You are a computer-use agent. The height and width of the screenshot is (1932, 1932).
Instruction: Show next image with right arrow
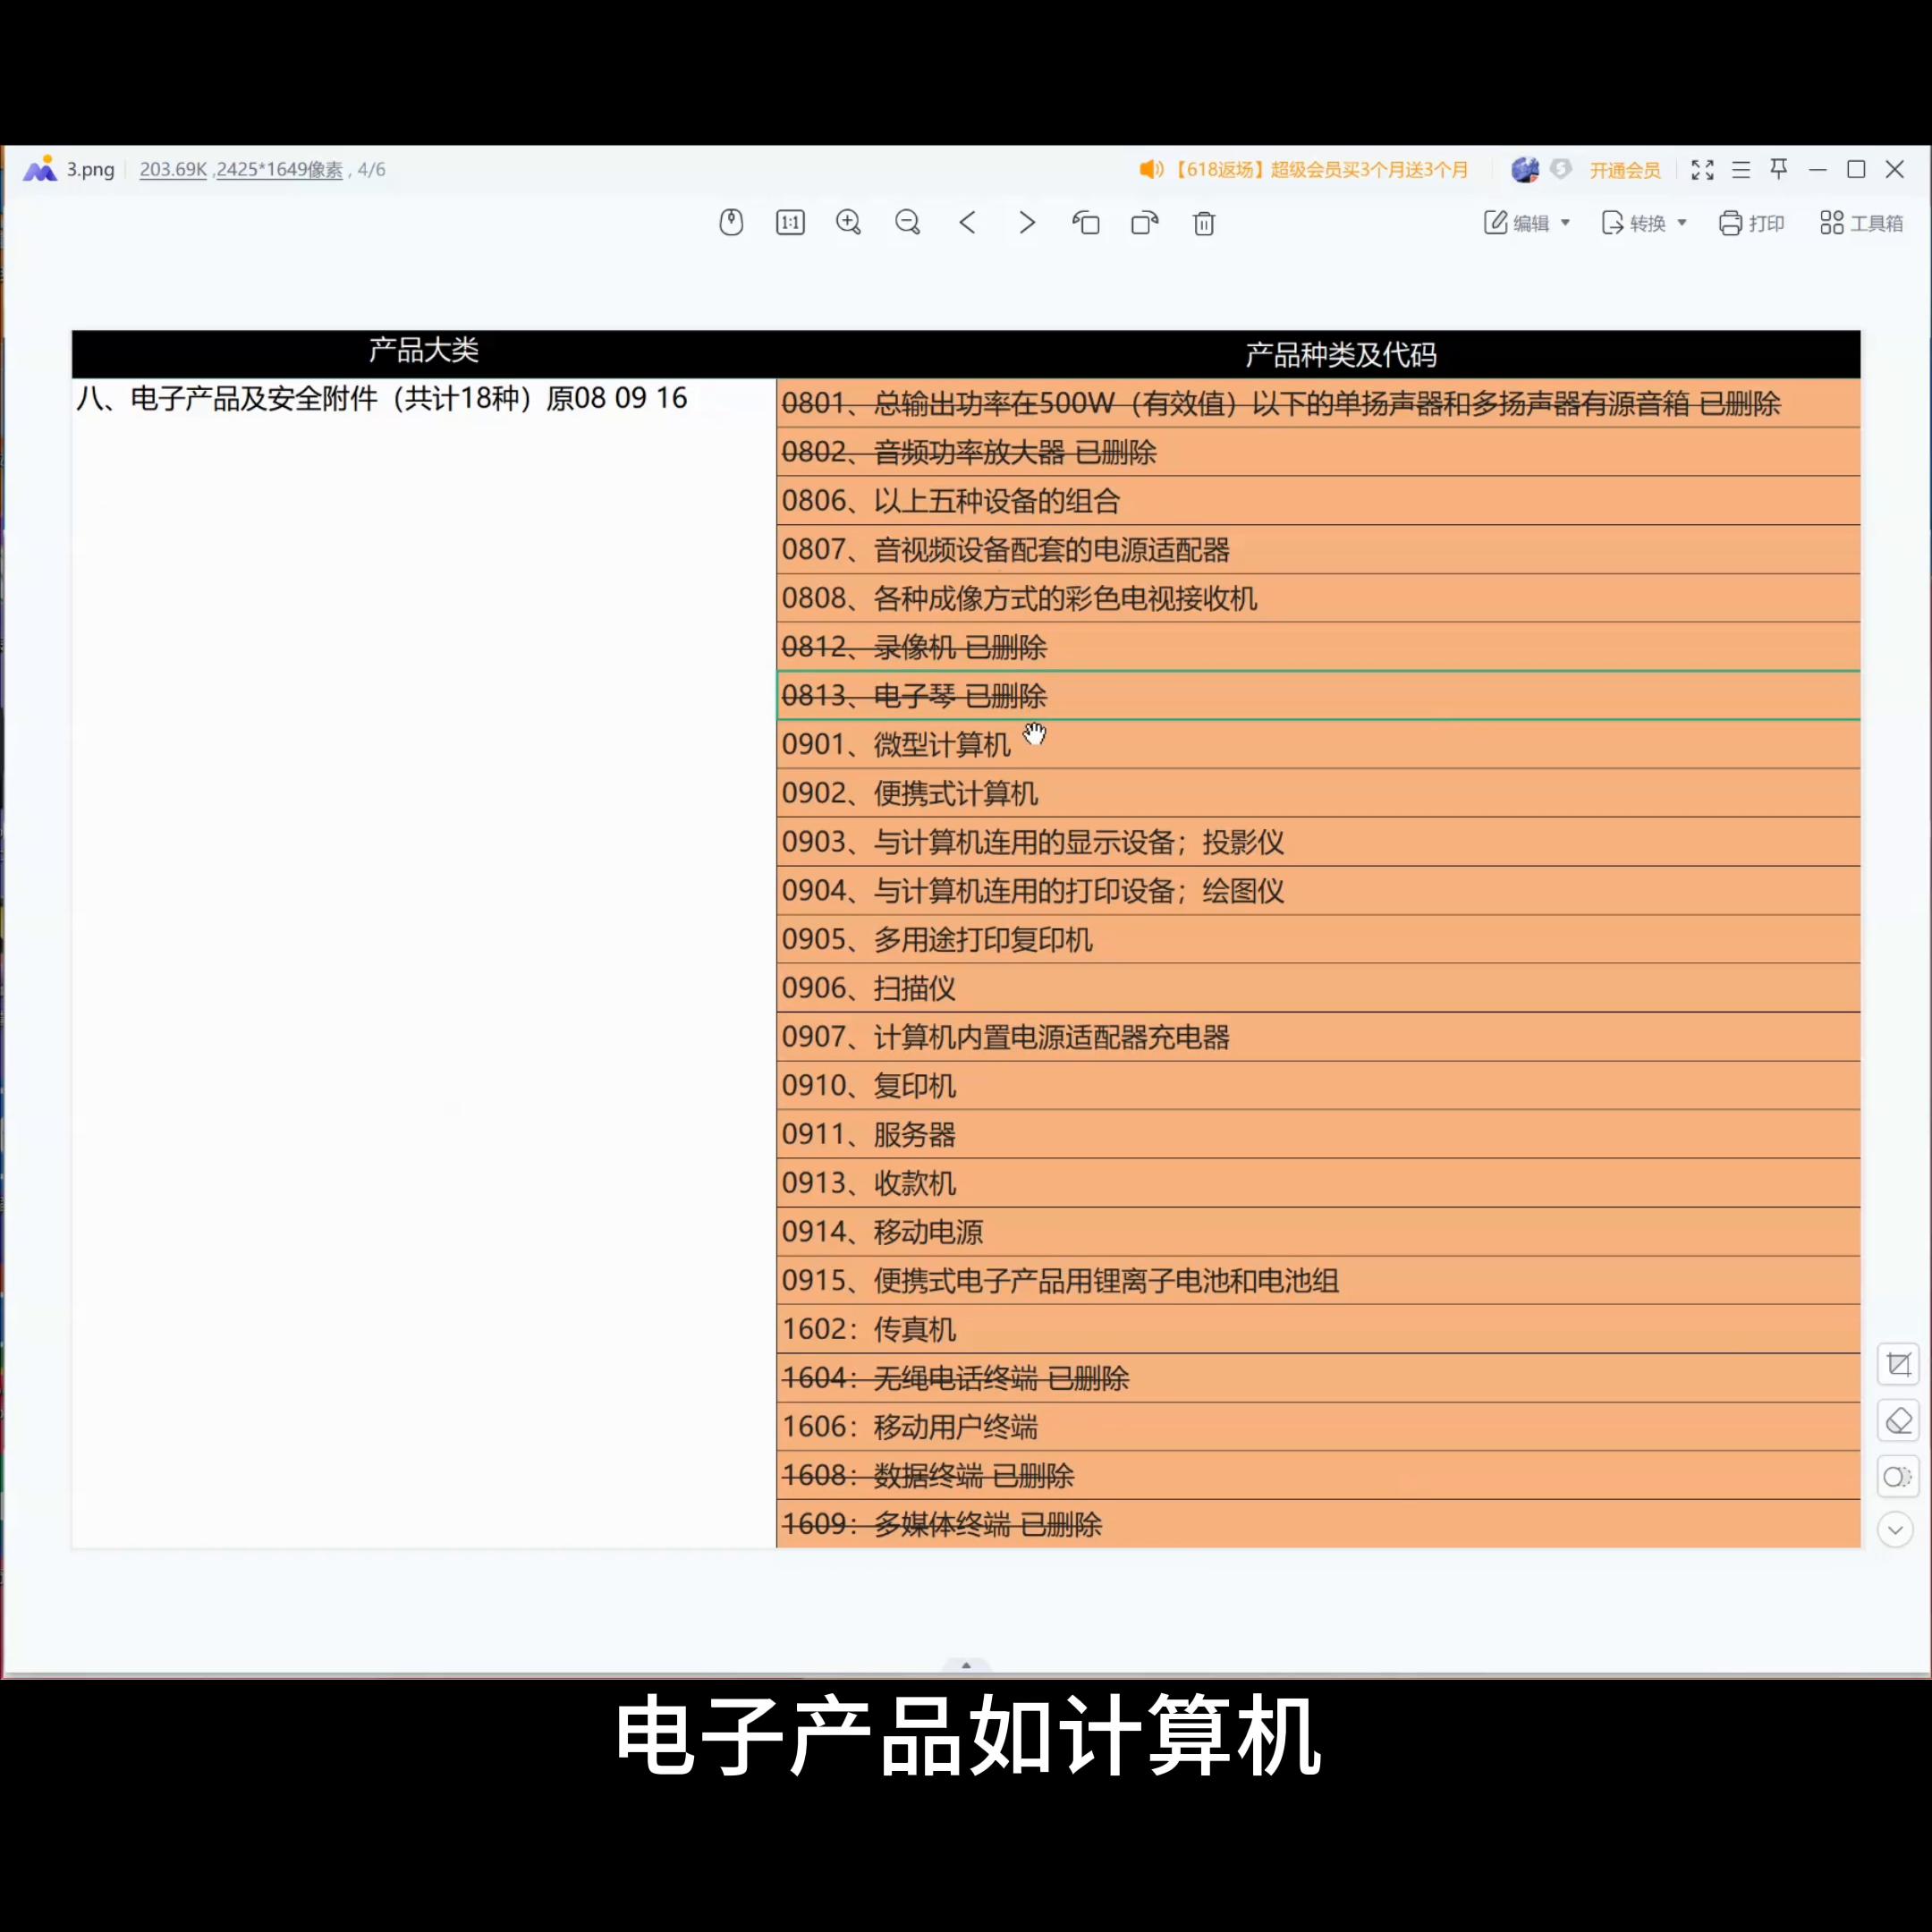pos(1026,222)
